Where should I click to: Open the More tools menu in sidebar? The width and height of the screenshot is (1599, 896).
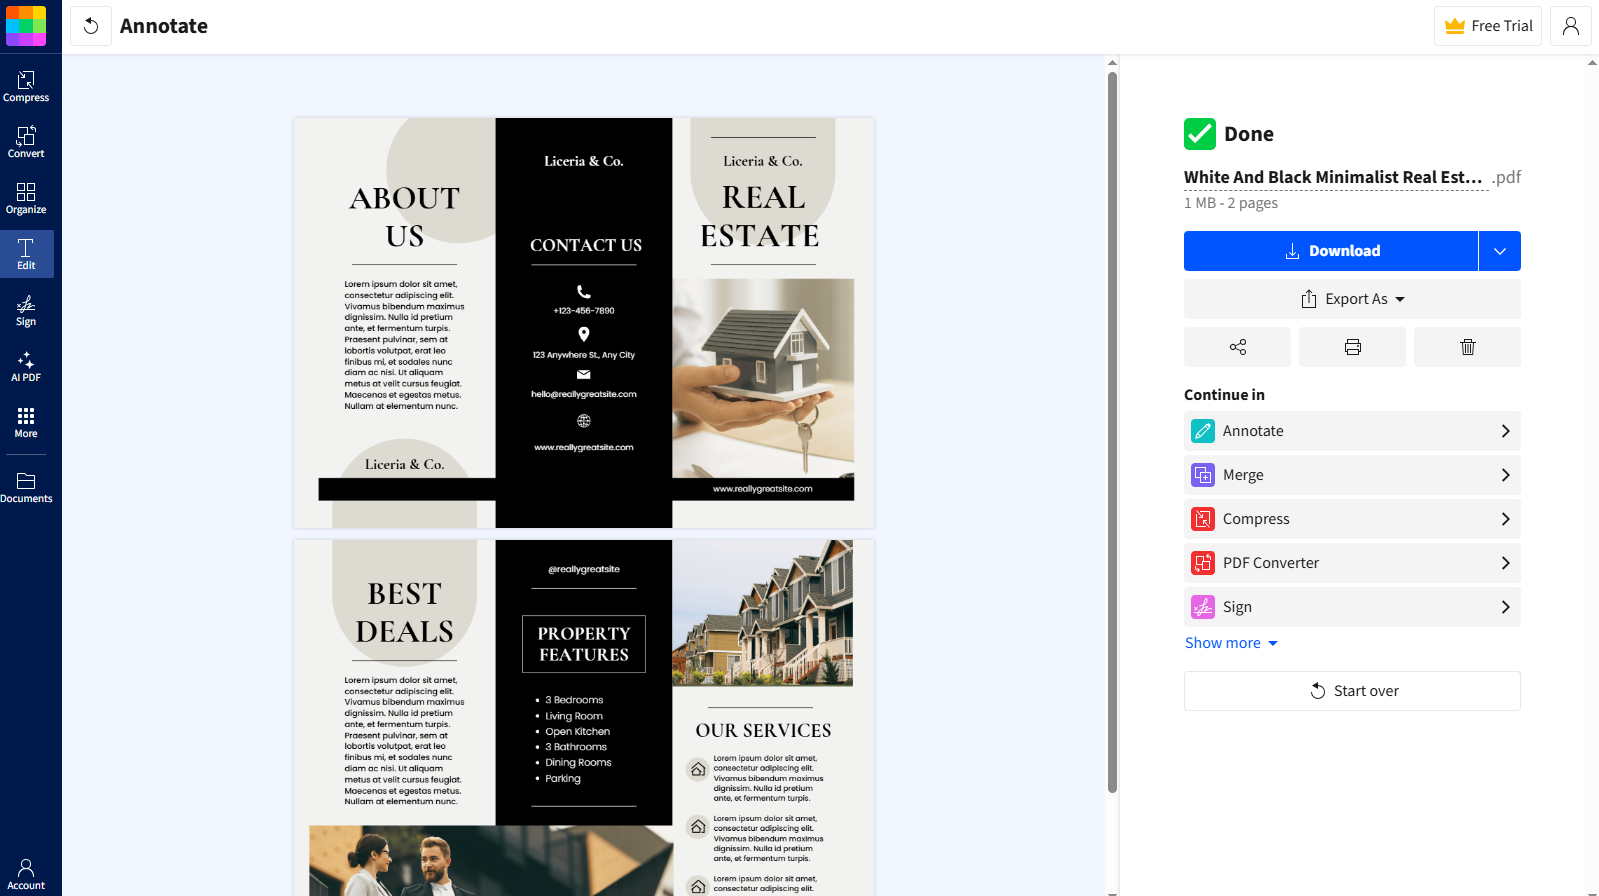point(26,422)
